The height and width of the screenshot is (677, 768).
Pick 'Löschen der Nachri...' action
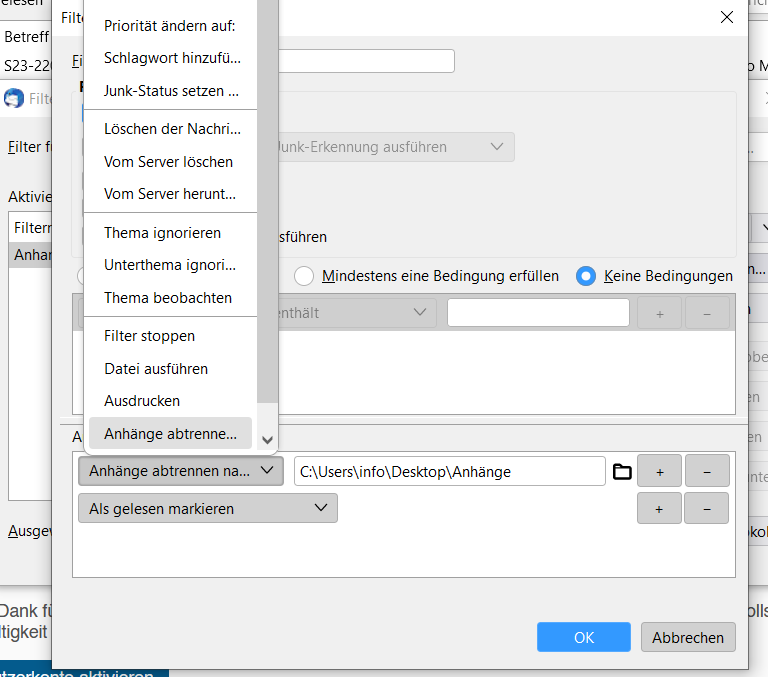[170, 129]
